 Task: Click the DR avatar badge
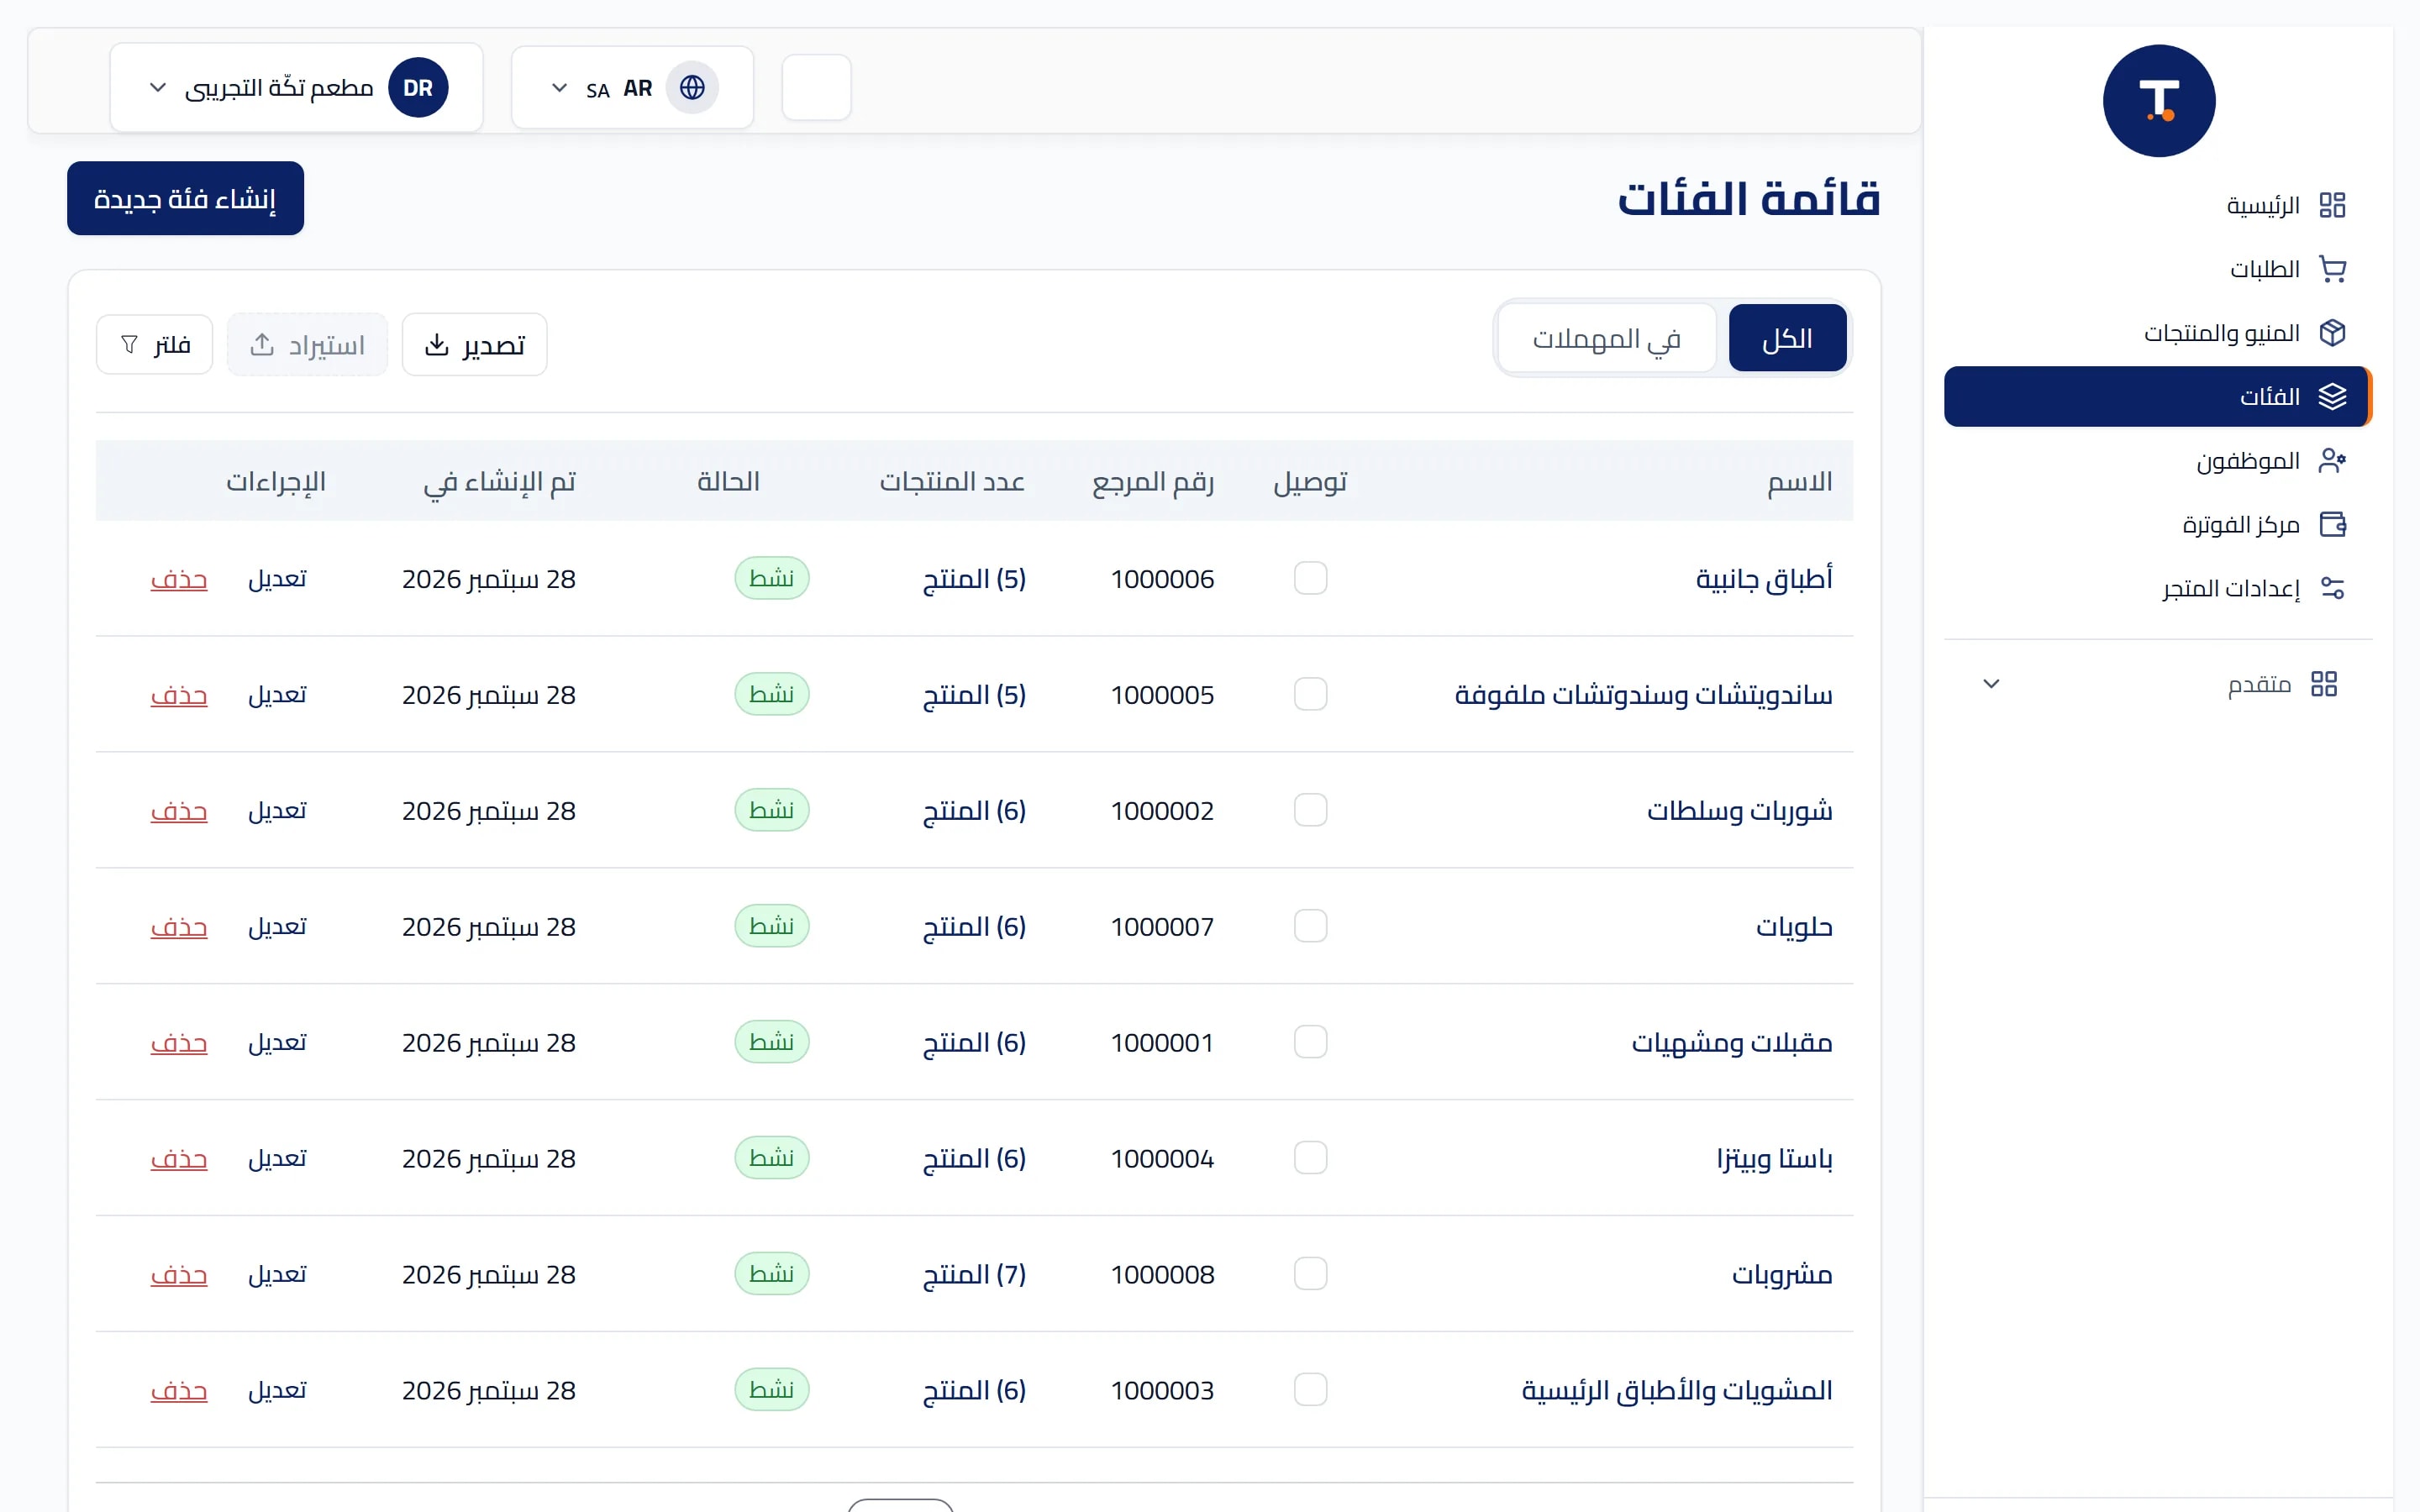(x=418, y=88)
